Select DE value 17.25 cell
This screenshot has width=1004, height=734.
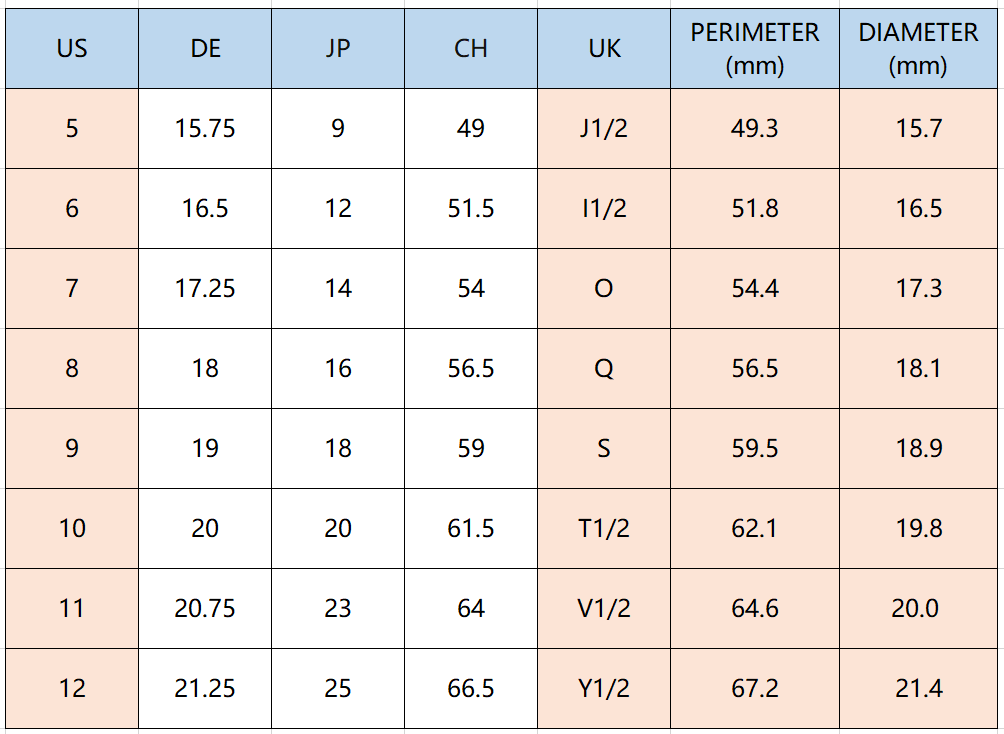(205, 288)
